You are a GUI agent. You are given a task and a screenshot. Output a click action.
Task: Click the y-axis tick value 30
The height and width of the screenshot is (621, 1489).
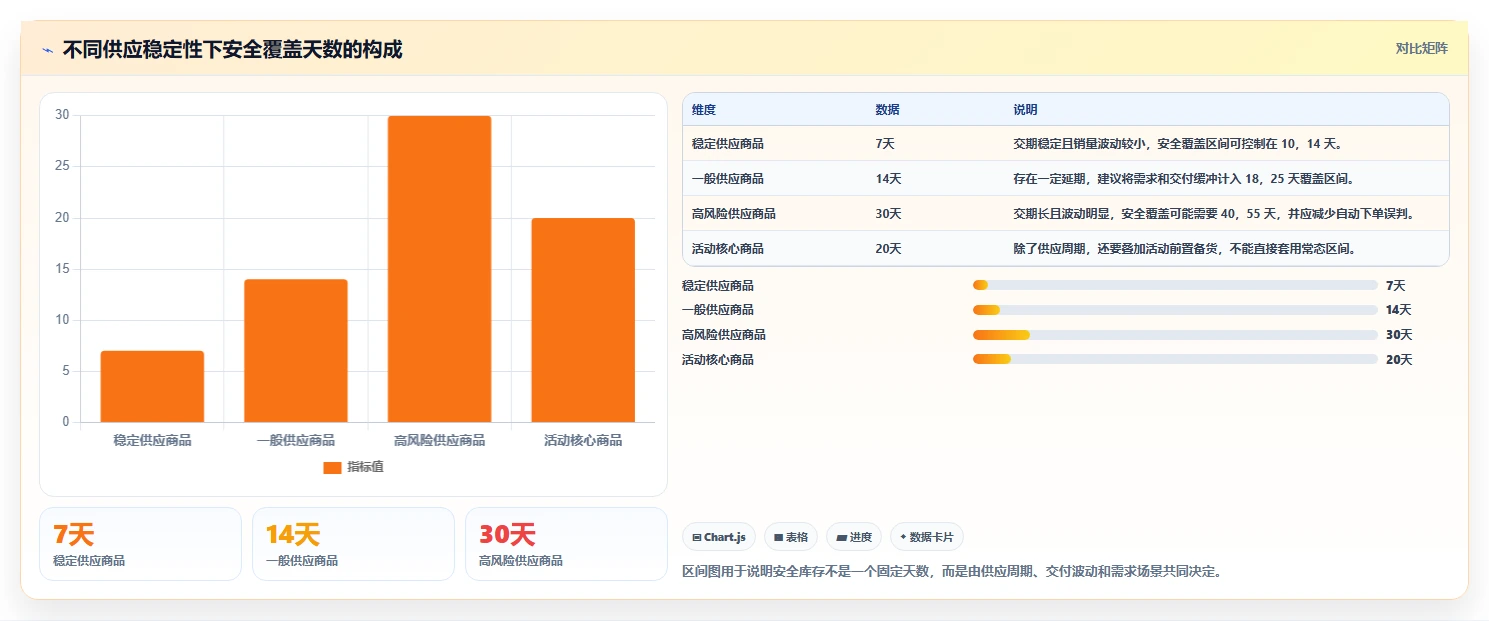point(62,115)
